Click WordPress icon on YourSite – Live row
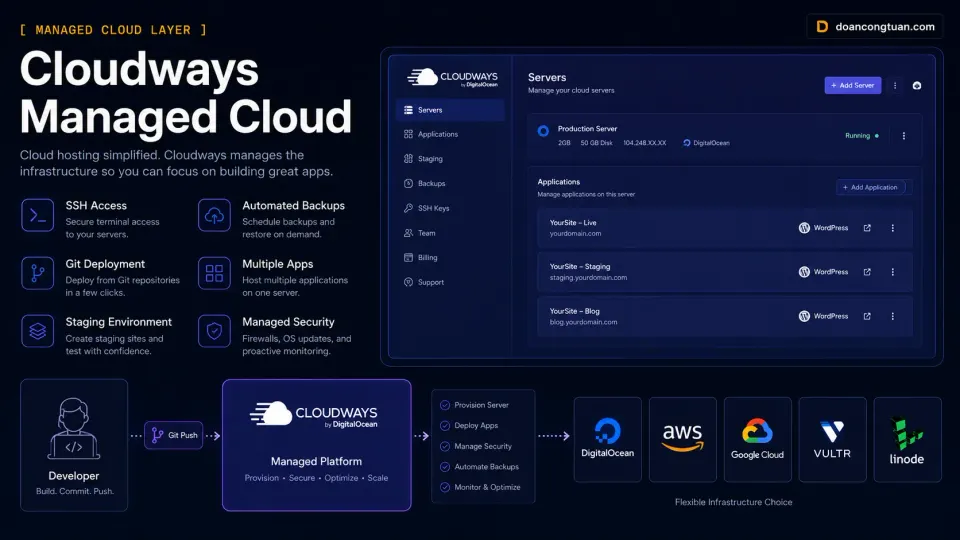Screen dimensions: 960x540 click(x=804, y=228)
